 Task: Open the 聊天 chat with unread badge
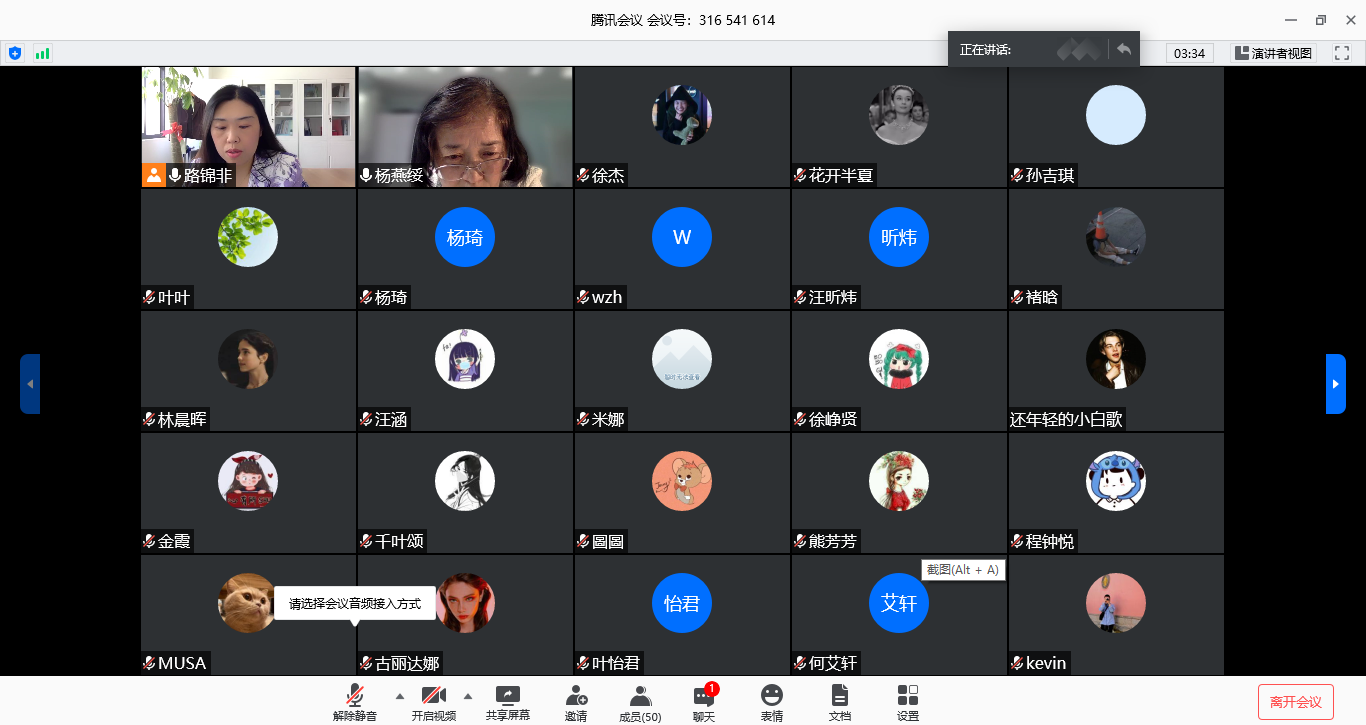pyautogui.click(x=704, y=702)
